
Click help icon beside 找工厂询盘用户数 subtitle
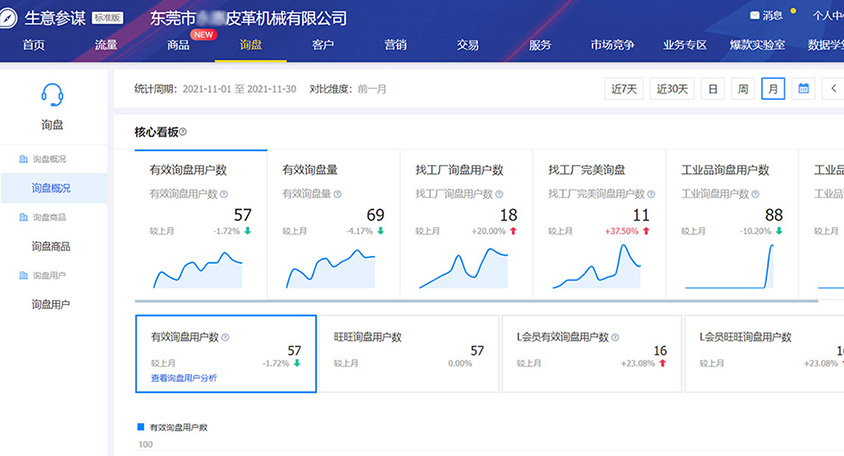[499, 194]
